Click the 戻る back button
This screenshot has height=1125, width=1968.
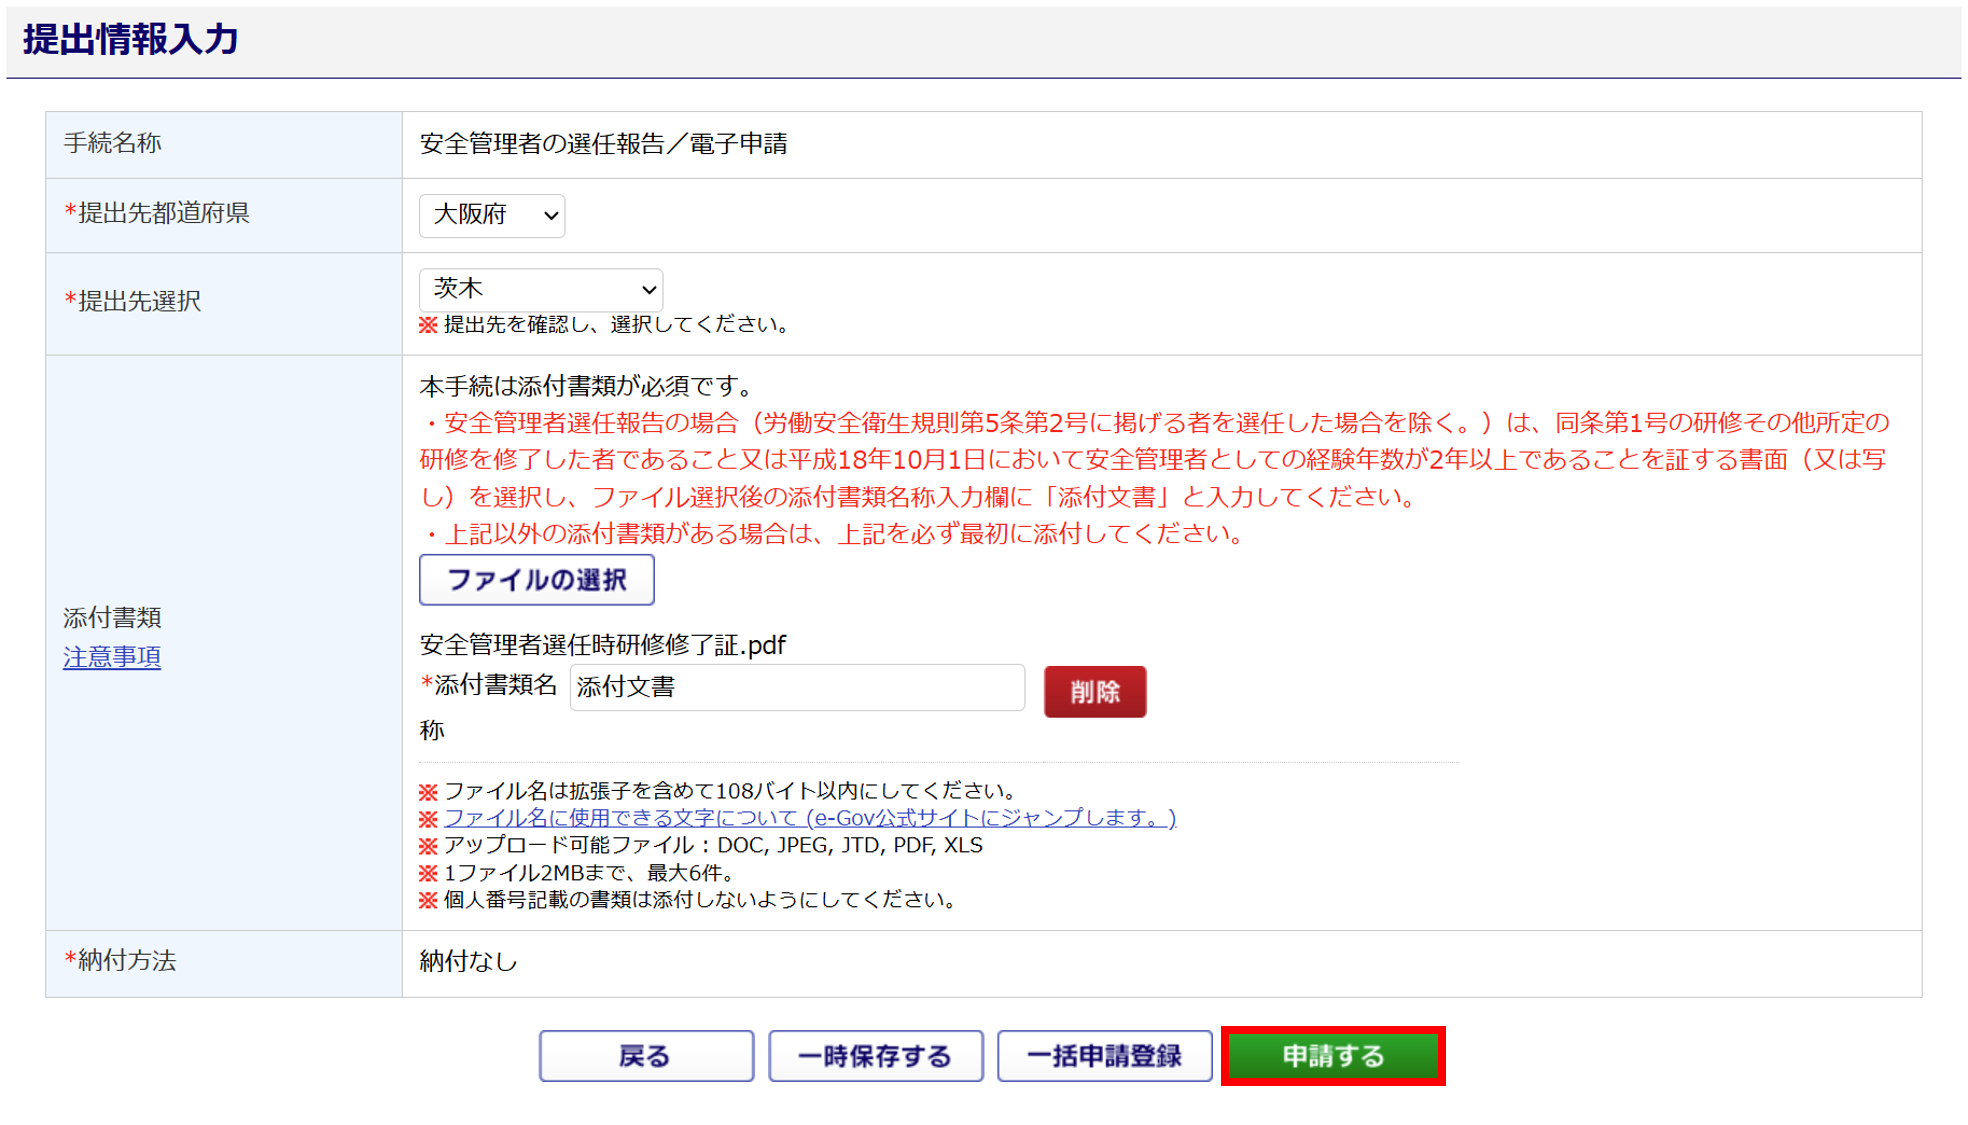tap(646, 1056)
